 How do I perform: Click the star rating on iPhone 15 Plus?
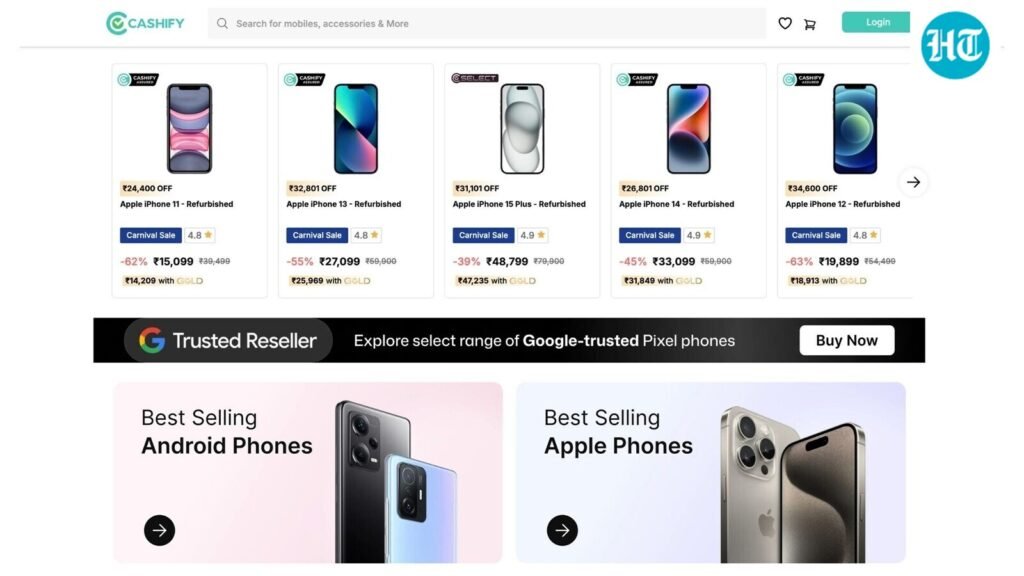[535, 235]
